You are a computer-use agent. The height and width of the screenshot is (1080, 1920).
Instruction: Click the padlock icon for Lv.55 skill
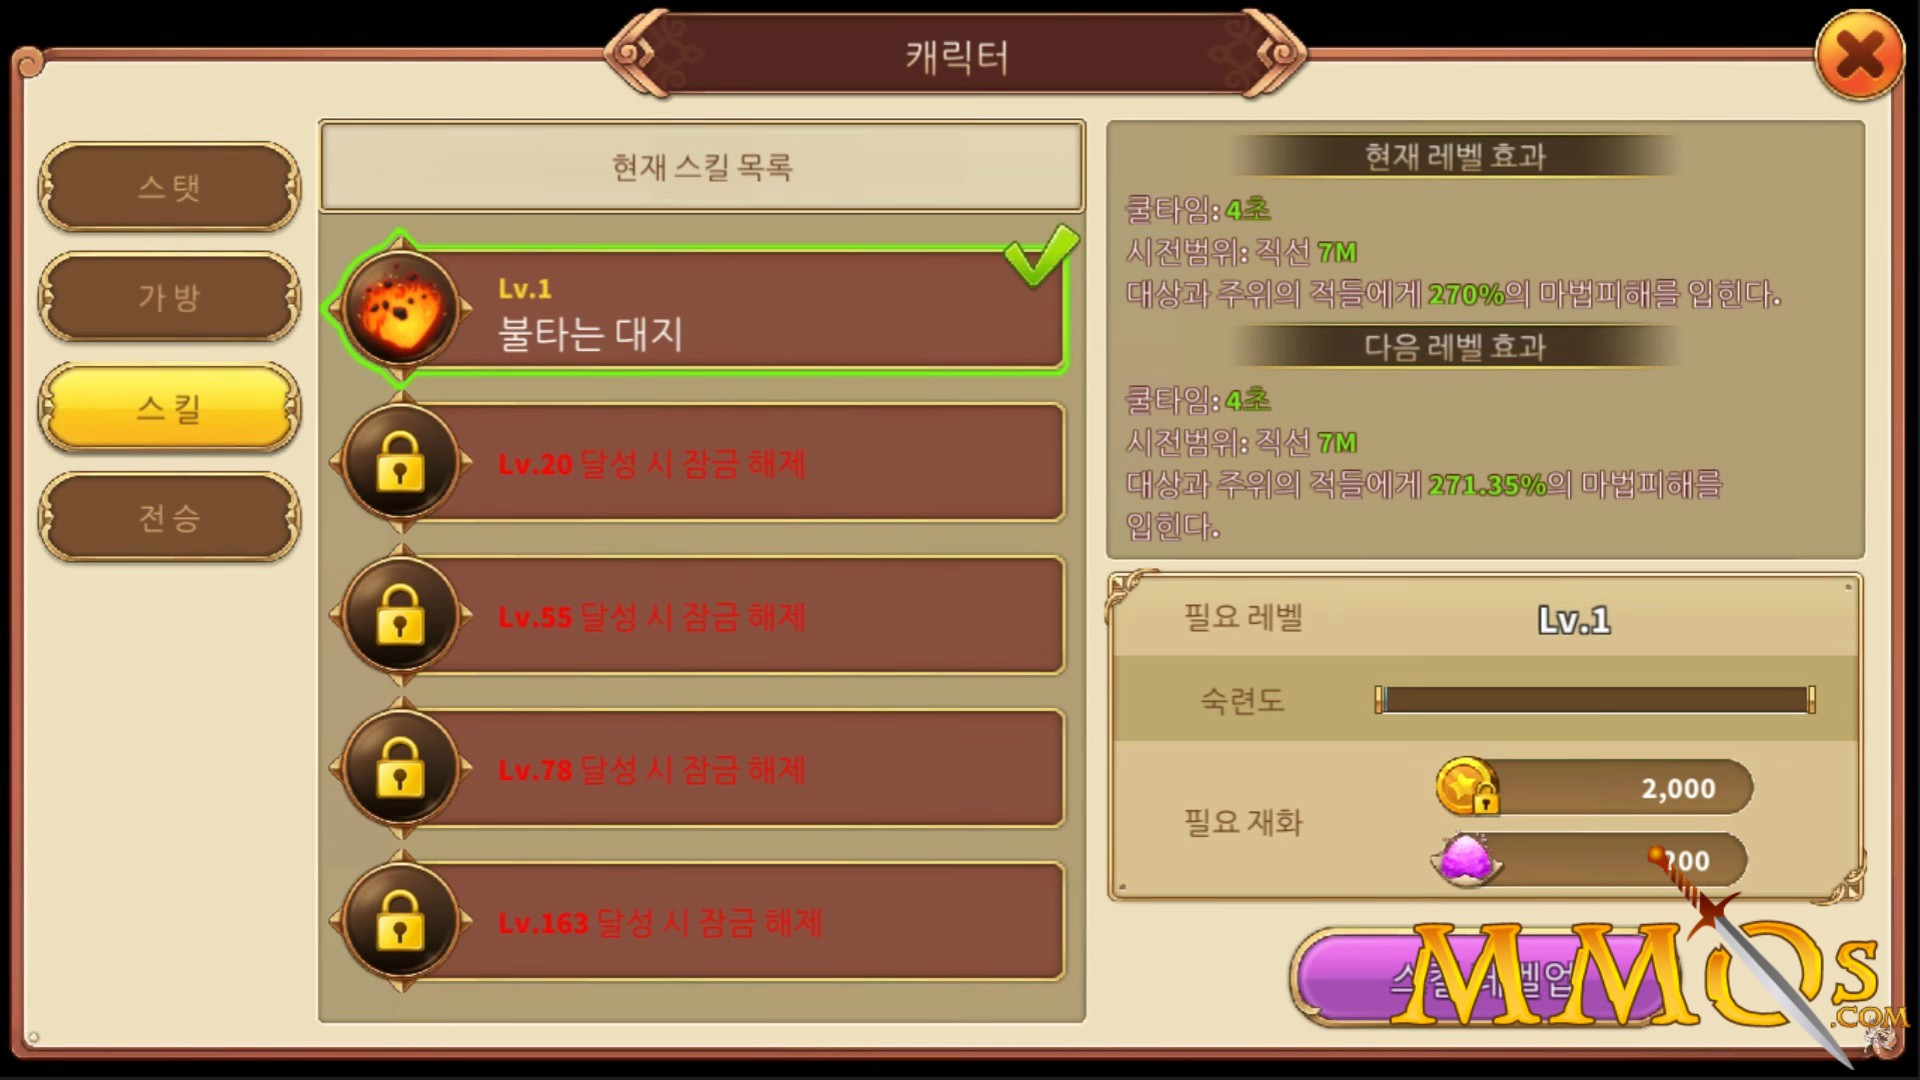tap(400, 615)
